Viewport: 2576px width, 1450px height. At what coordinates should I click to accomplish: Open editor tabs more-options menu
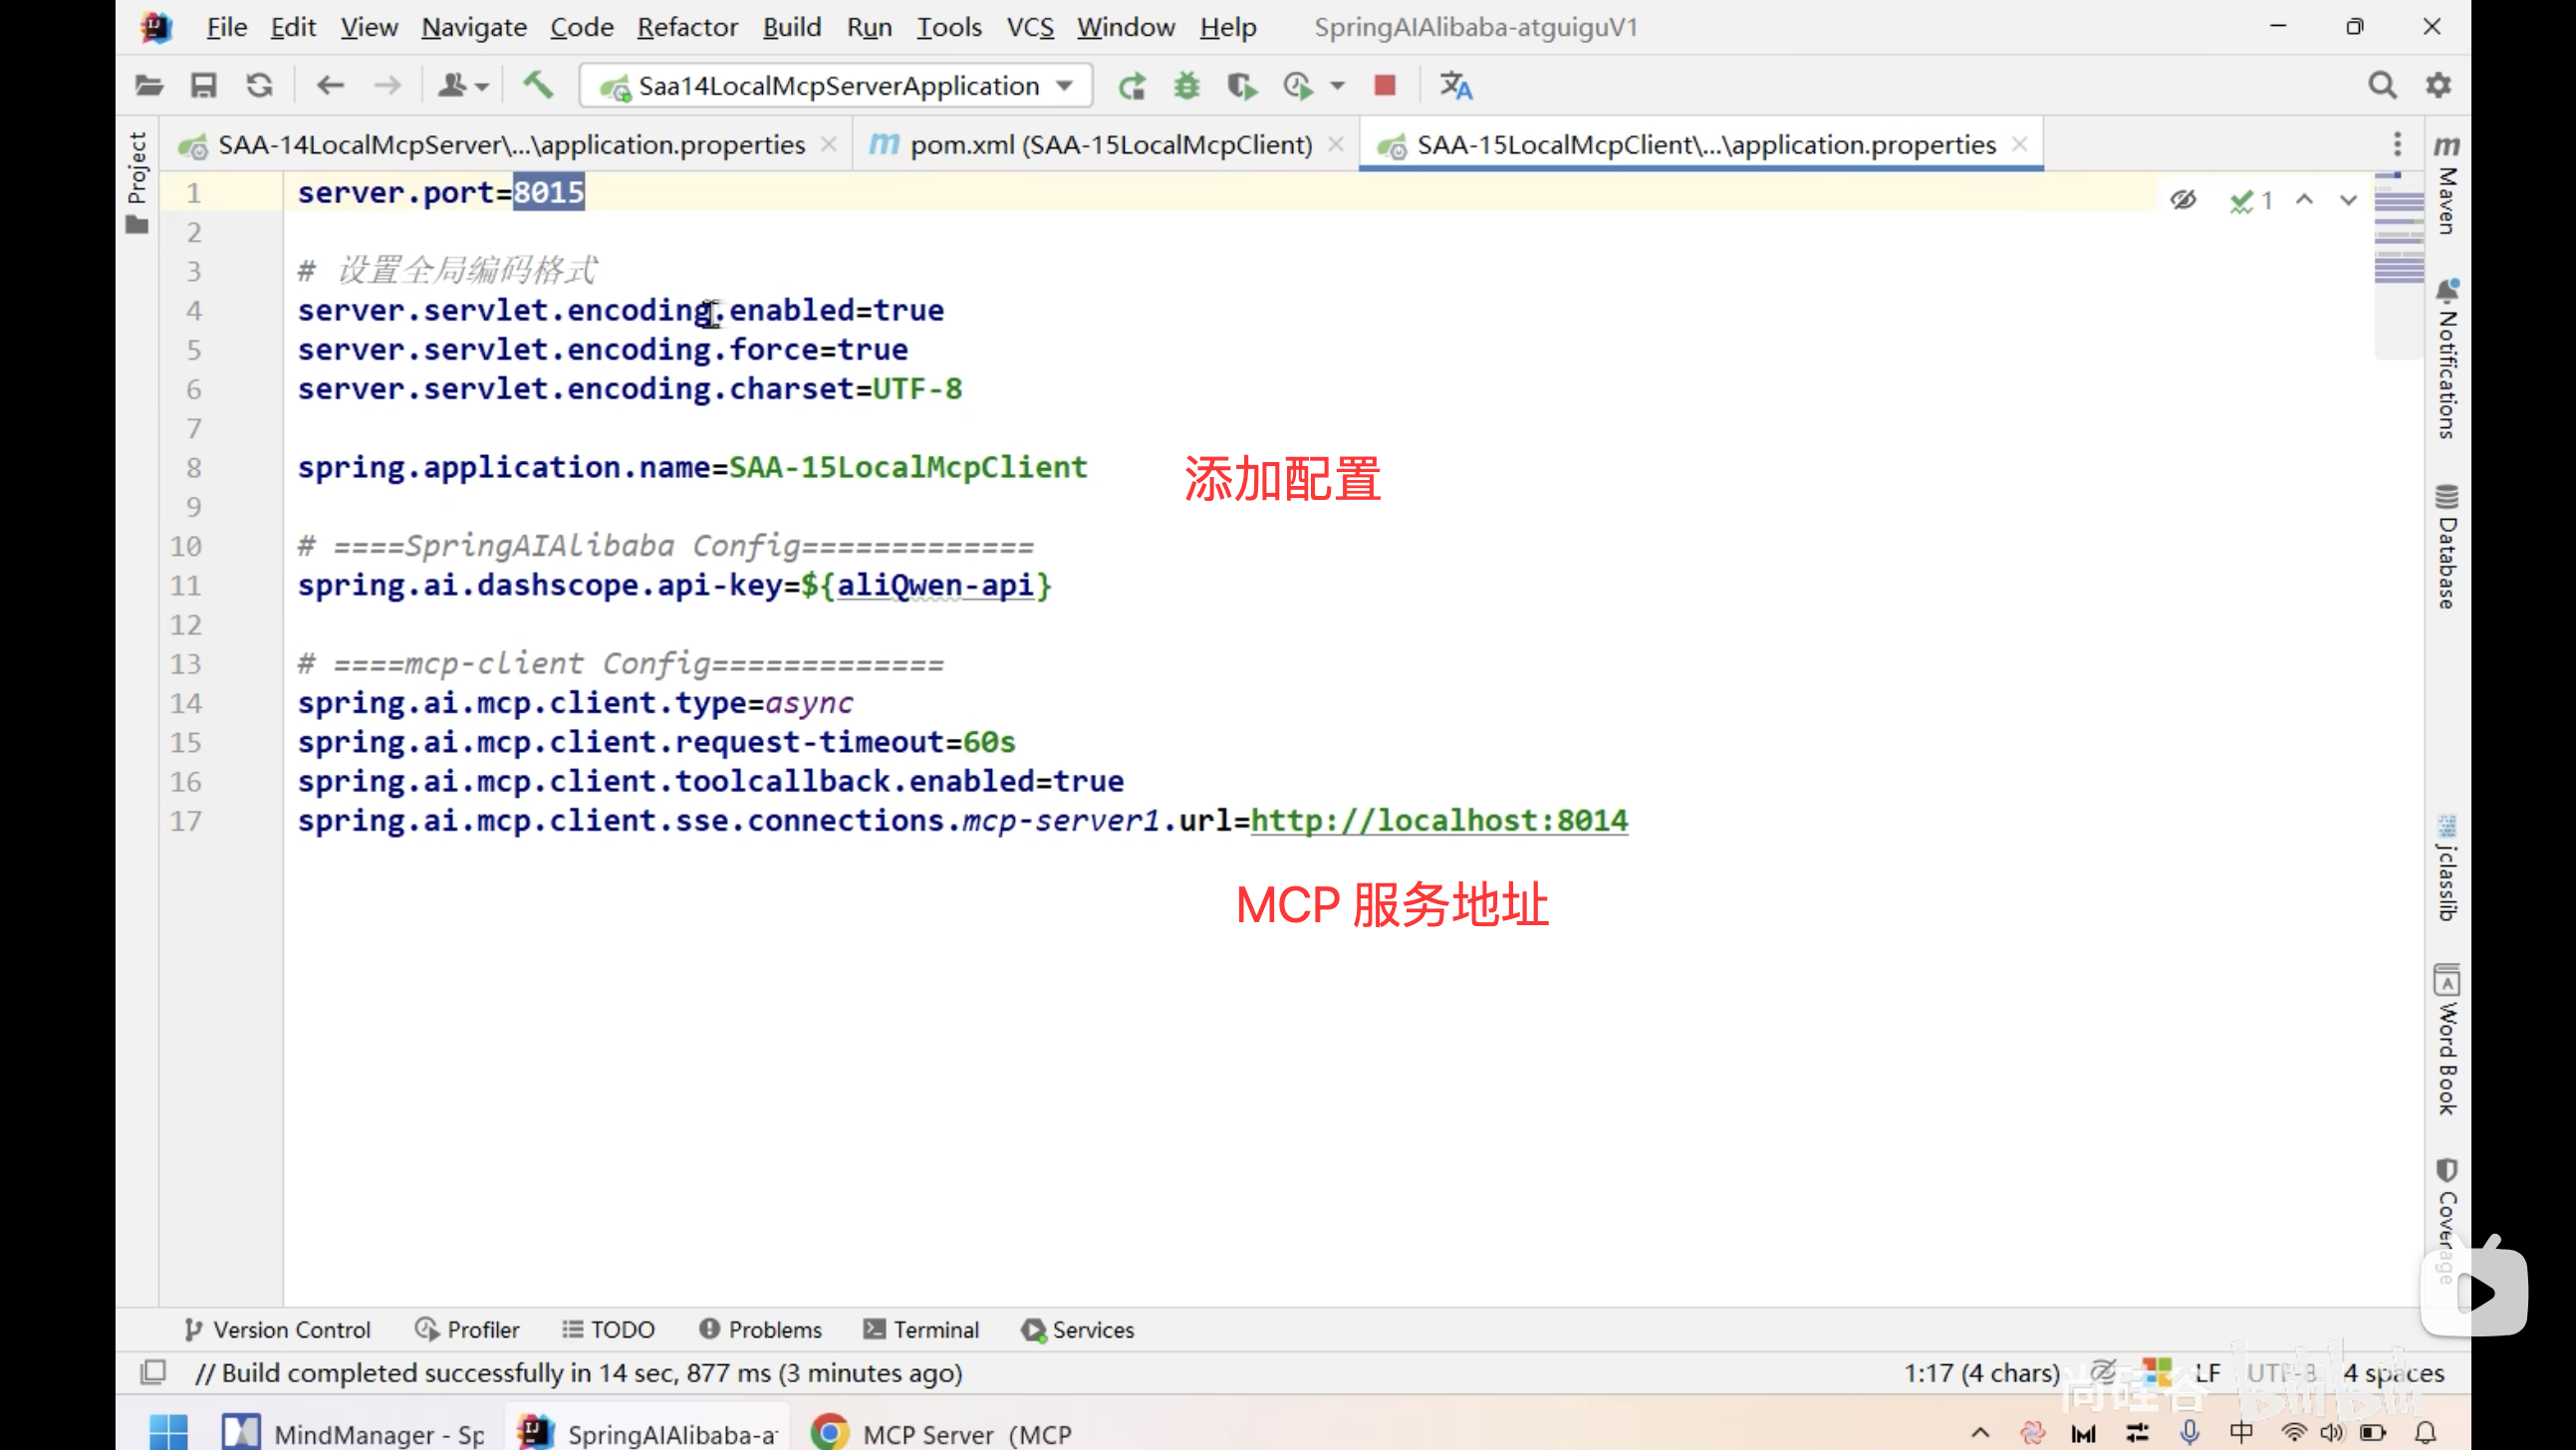click(x=2397, y=145)
